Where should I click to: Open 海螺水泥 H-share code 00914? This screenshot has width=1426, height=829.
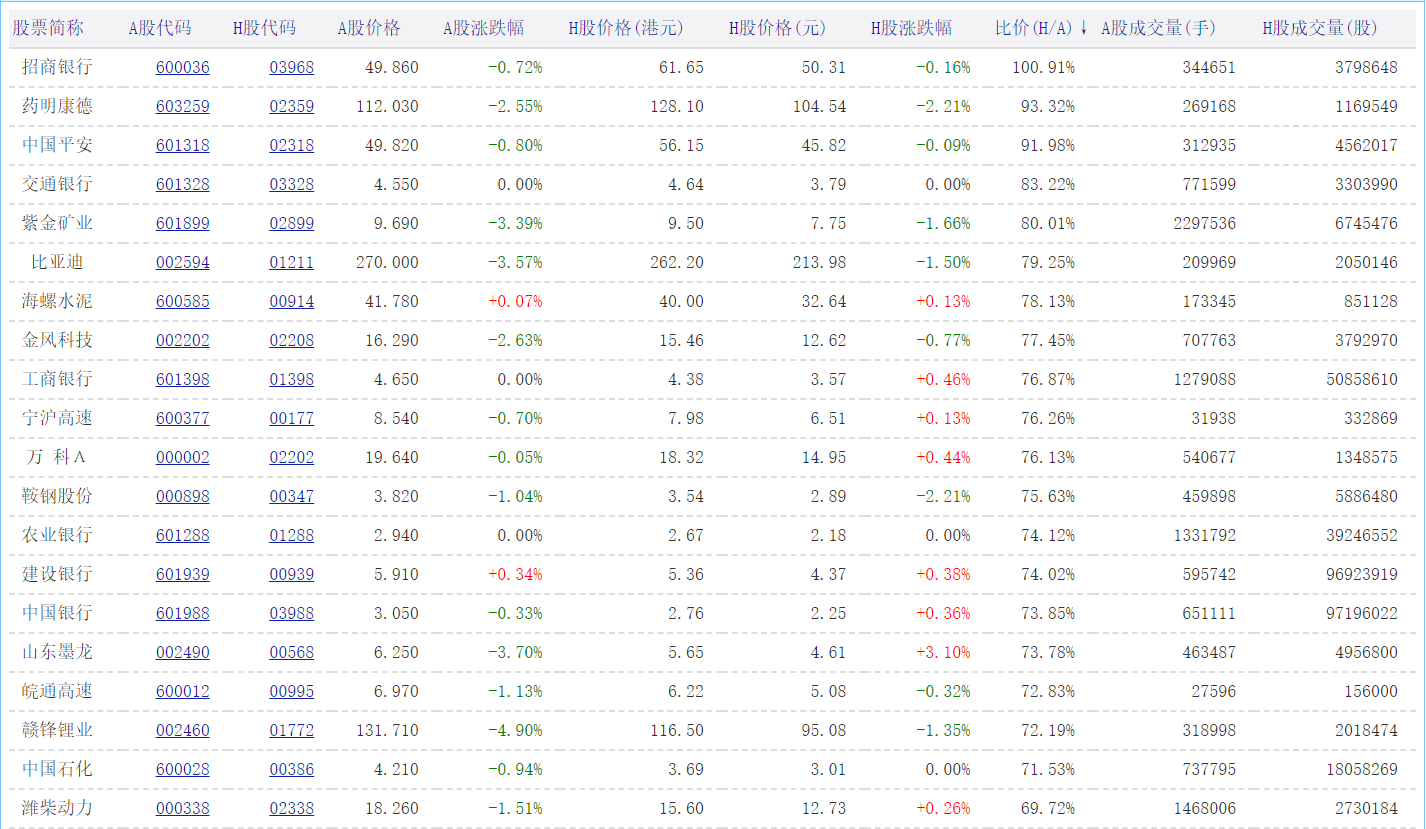coord(292,301)
